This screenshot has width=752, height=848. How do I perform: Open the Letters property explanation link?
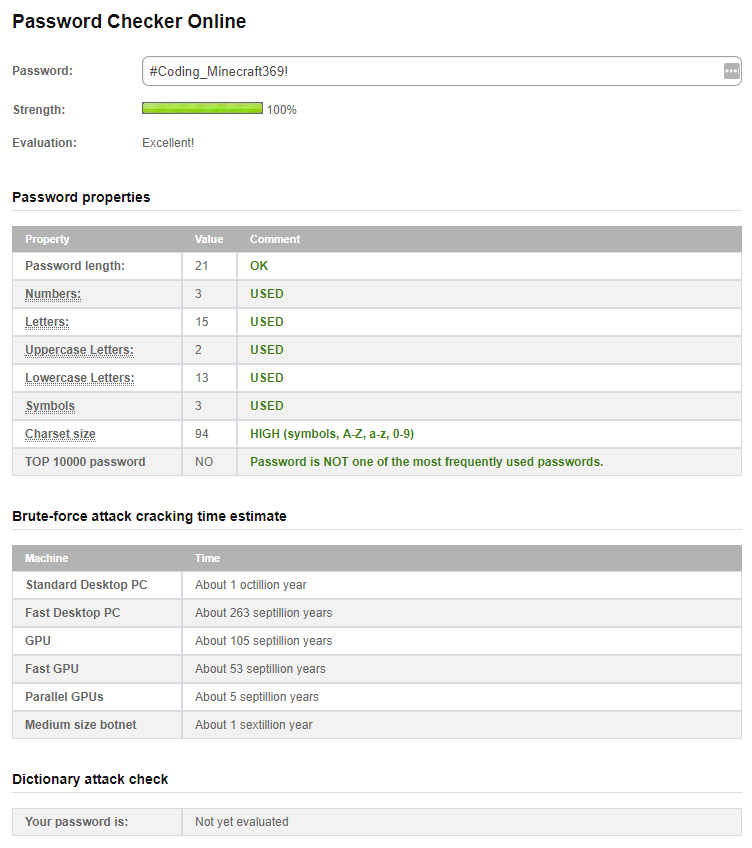pos(47,321)
